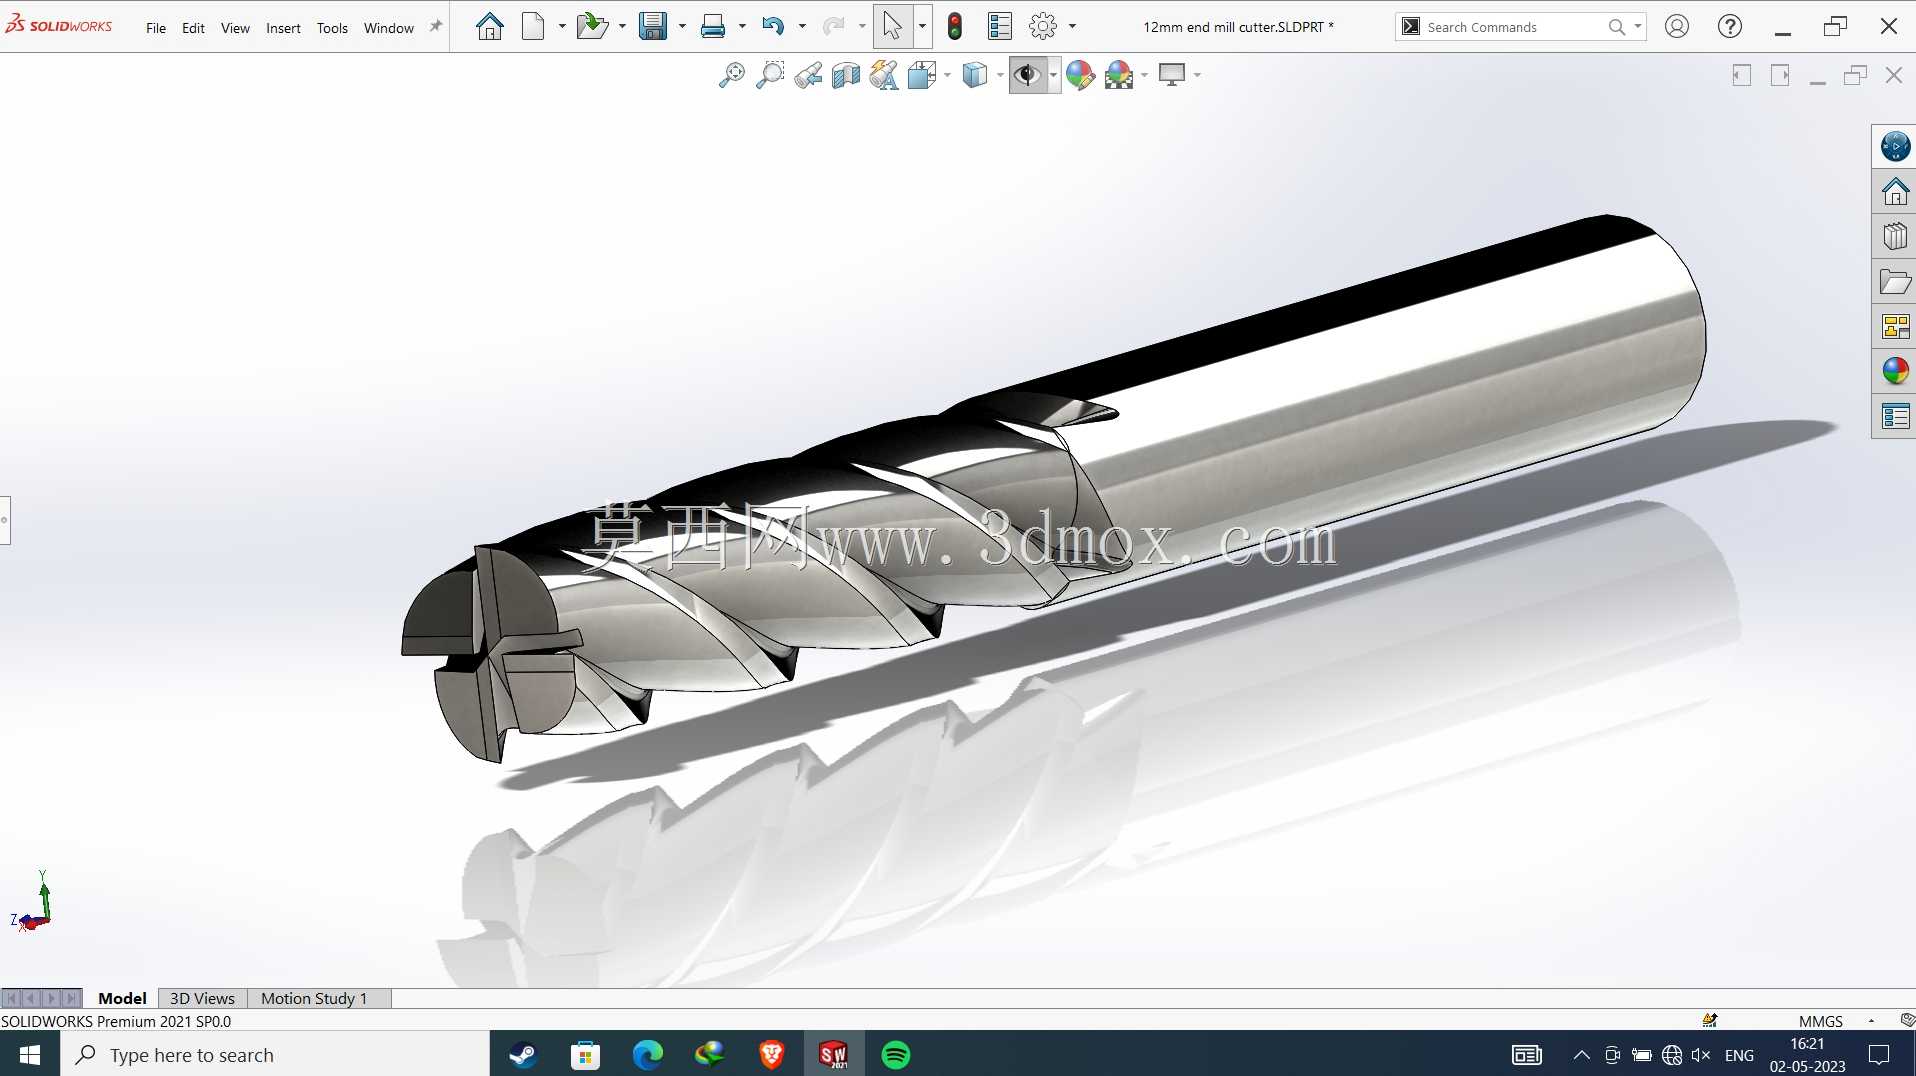
Task: Click the Windows Start button
Action: 30,1054
